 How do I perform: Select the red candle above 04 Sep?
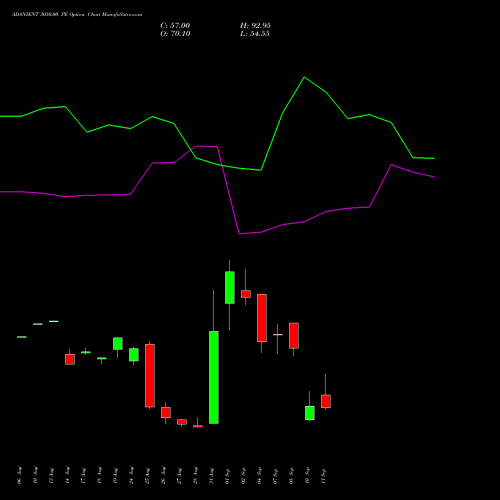pos(262,318)
